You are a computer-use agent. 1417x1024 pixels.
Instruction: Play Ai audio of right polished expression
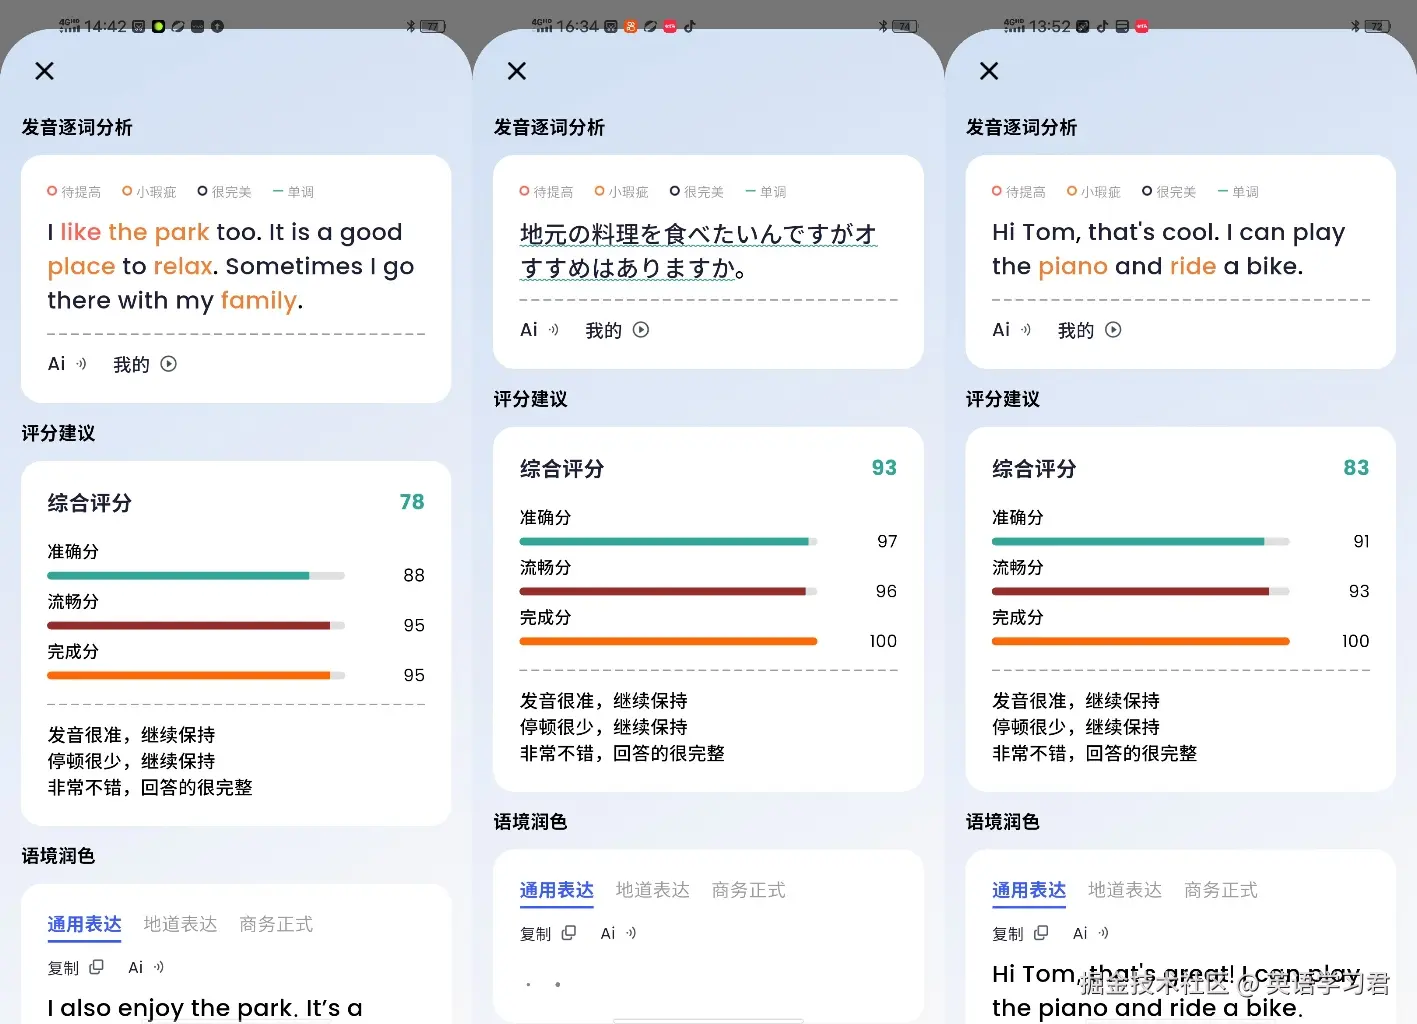point(1090,934)
